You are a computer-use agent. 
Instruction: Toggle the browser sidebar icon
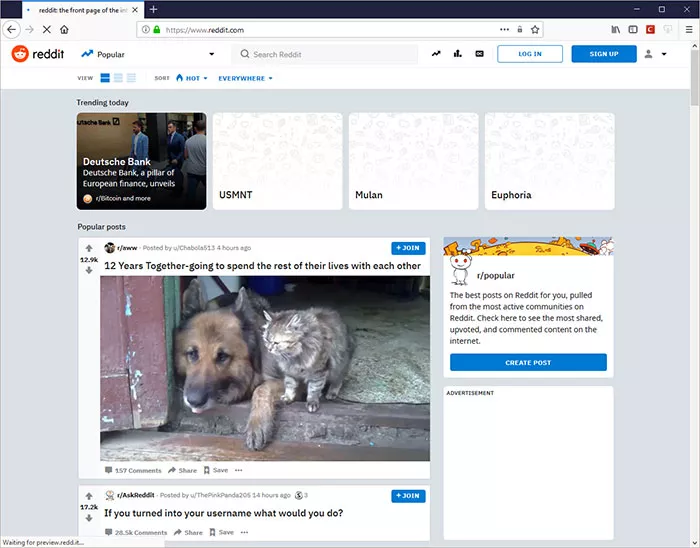pyautogui.click(x=633, y=29)
